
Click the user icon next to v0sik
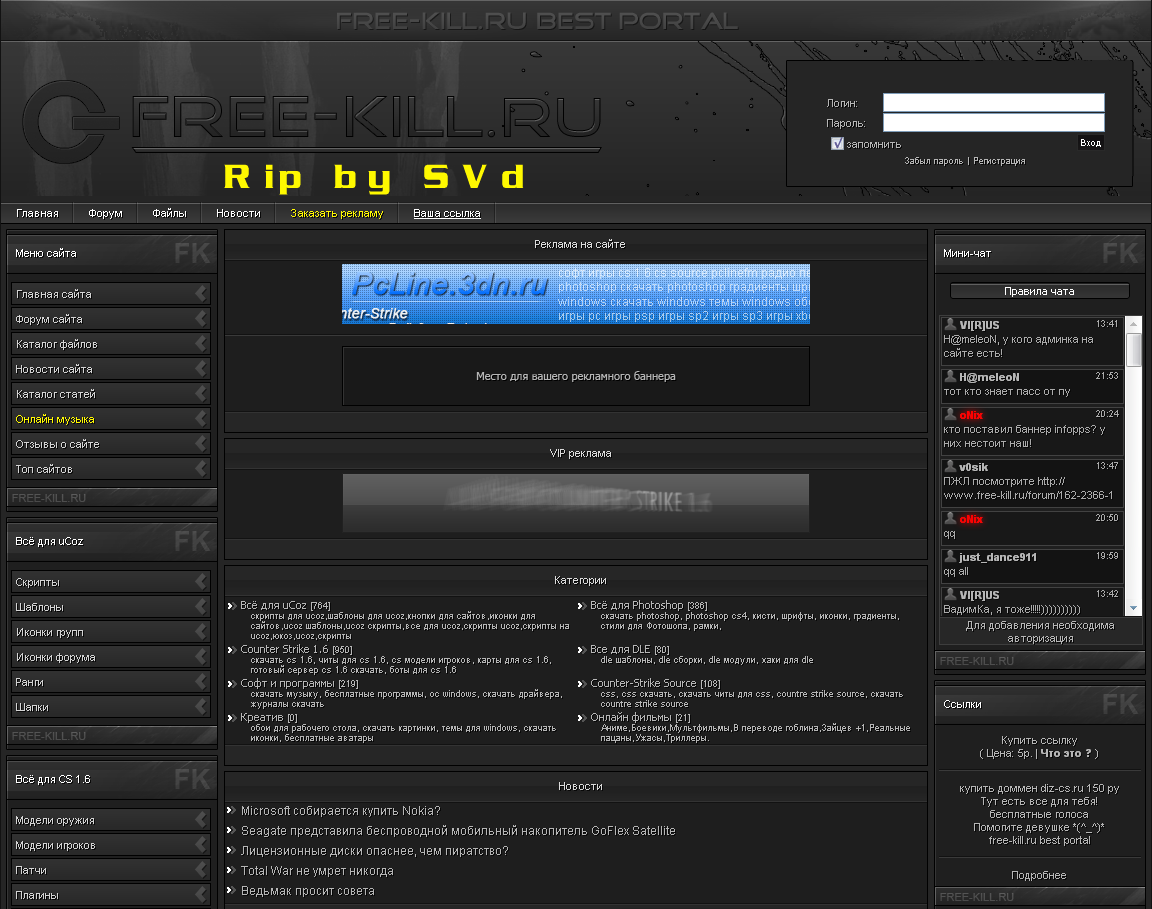(950, 466)
